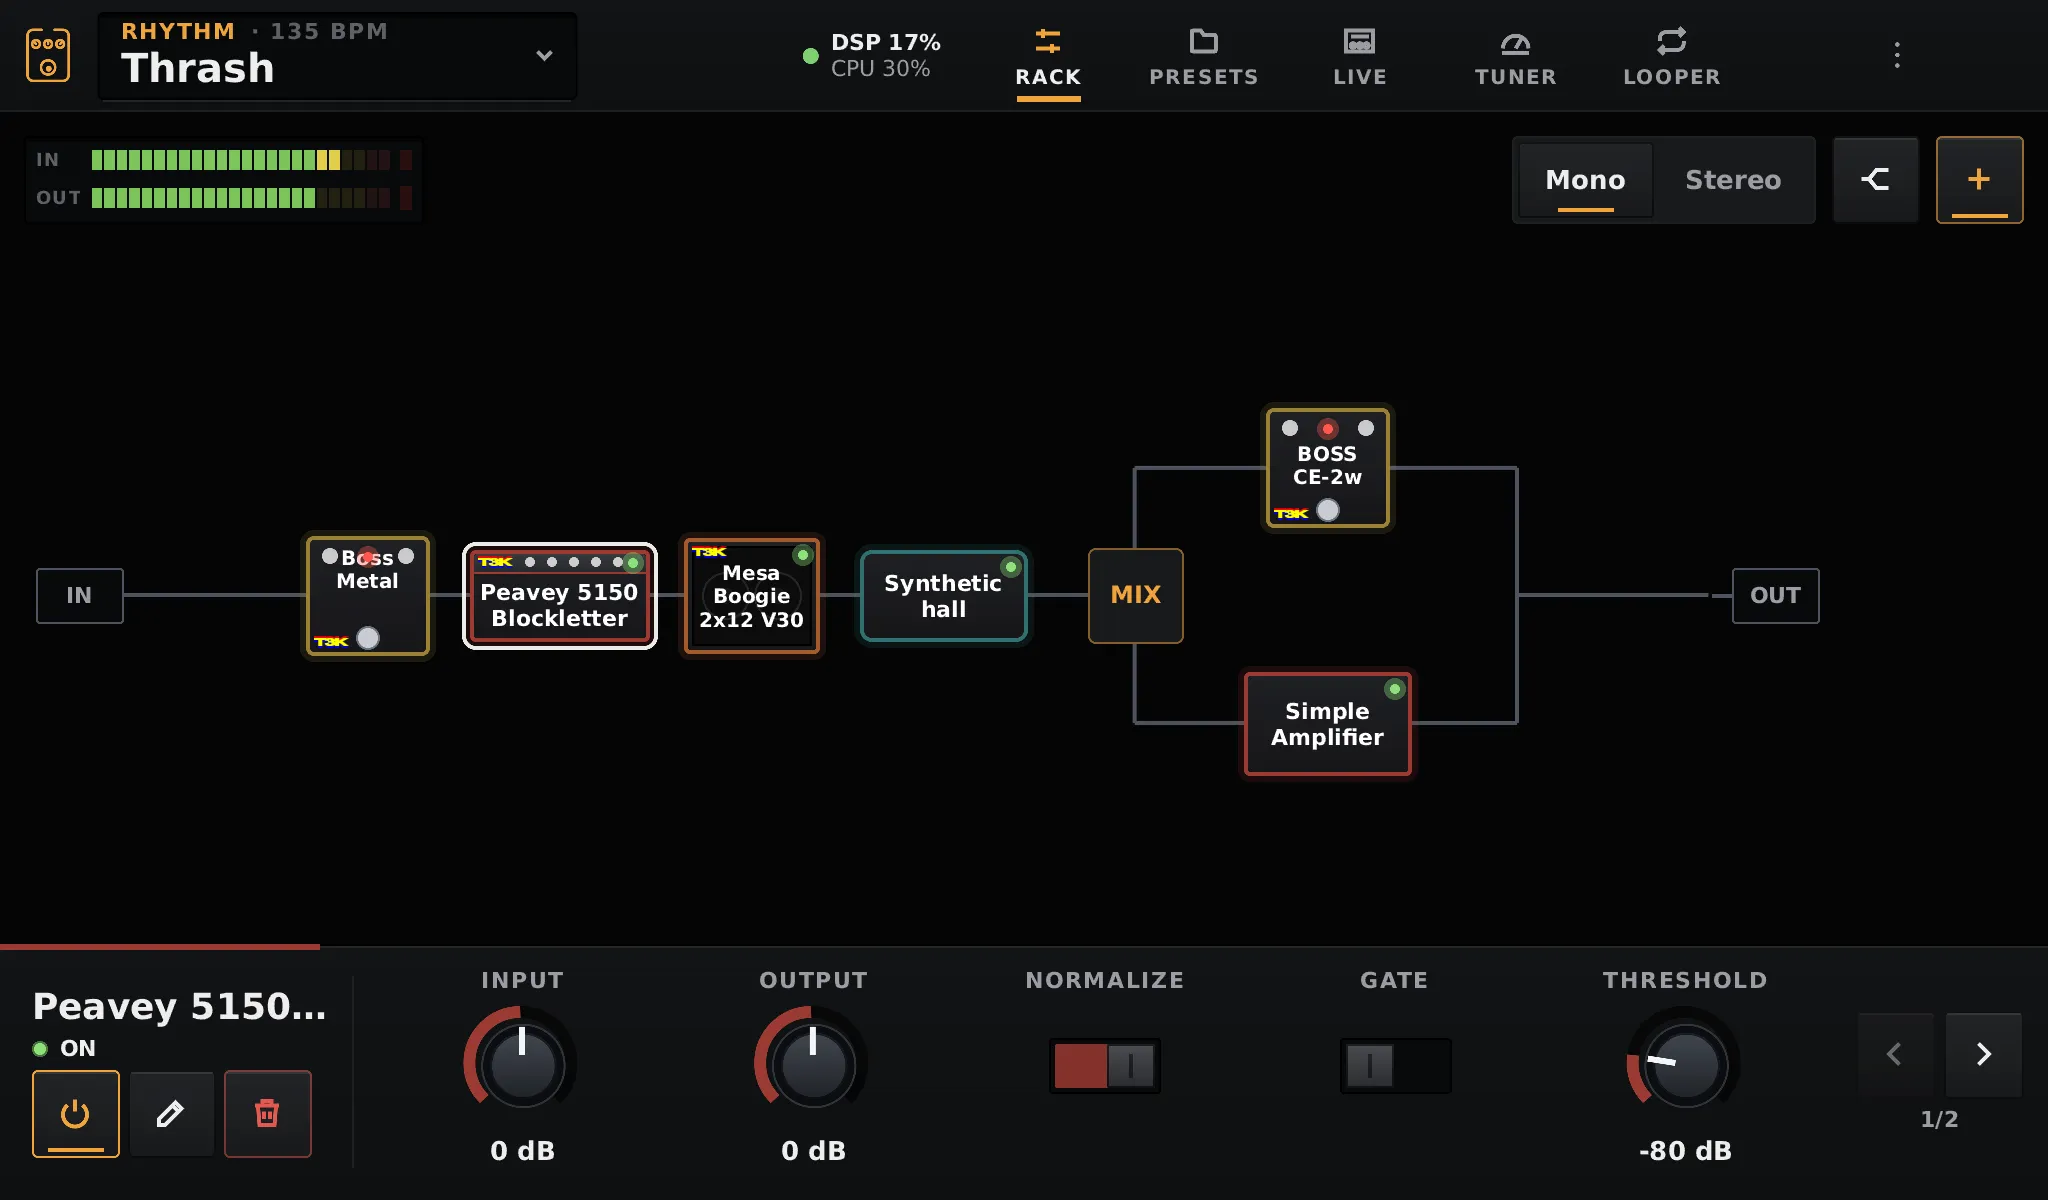
Task: Click the 135 BPM tempo label
Action: pyautogui.click(x=329, y=31)
